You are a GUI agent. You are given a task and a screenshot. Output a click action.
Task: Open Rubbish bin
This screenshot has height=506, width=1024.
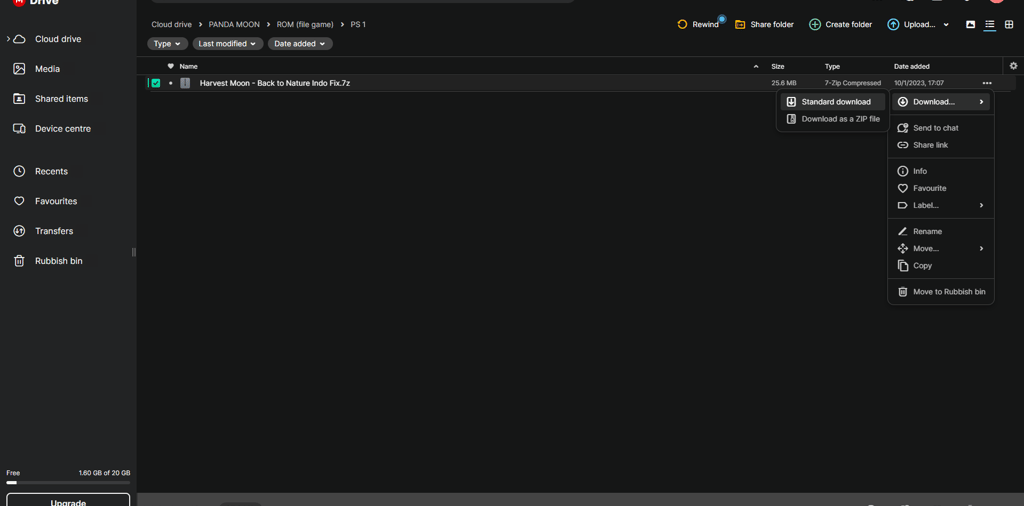[x=58, y=261]
